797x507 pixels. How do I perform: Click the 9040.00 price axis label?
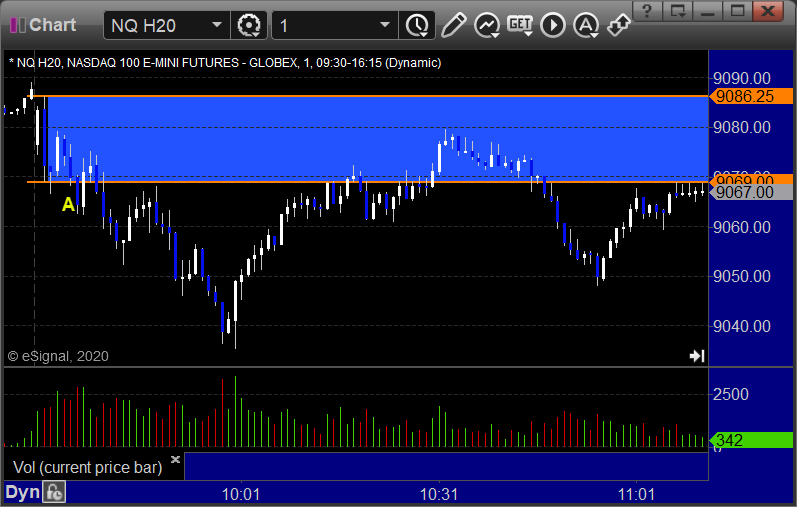coord(742,326)
